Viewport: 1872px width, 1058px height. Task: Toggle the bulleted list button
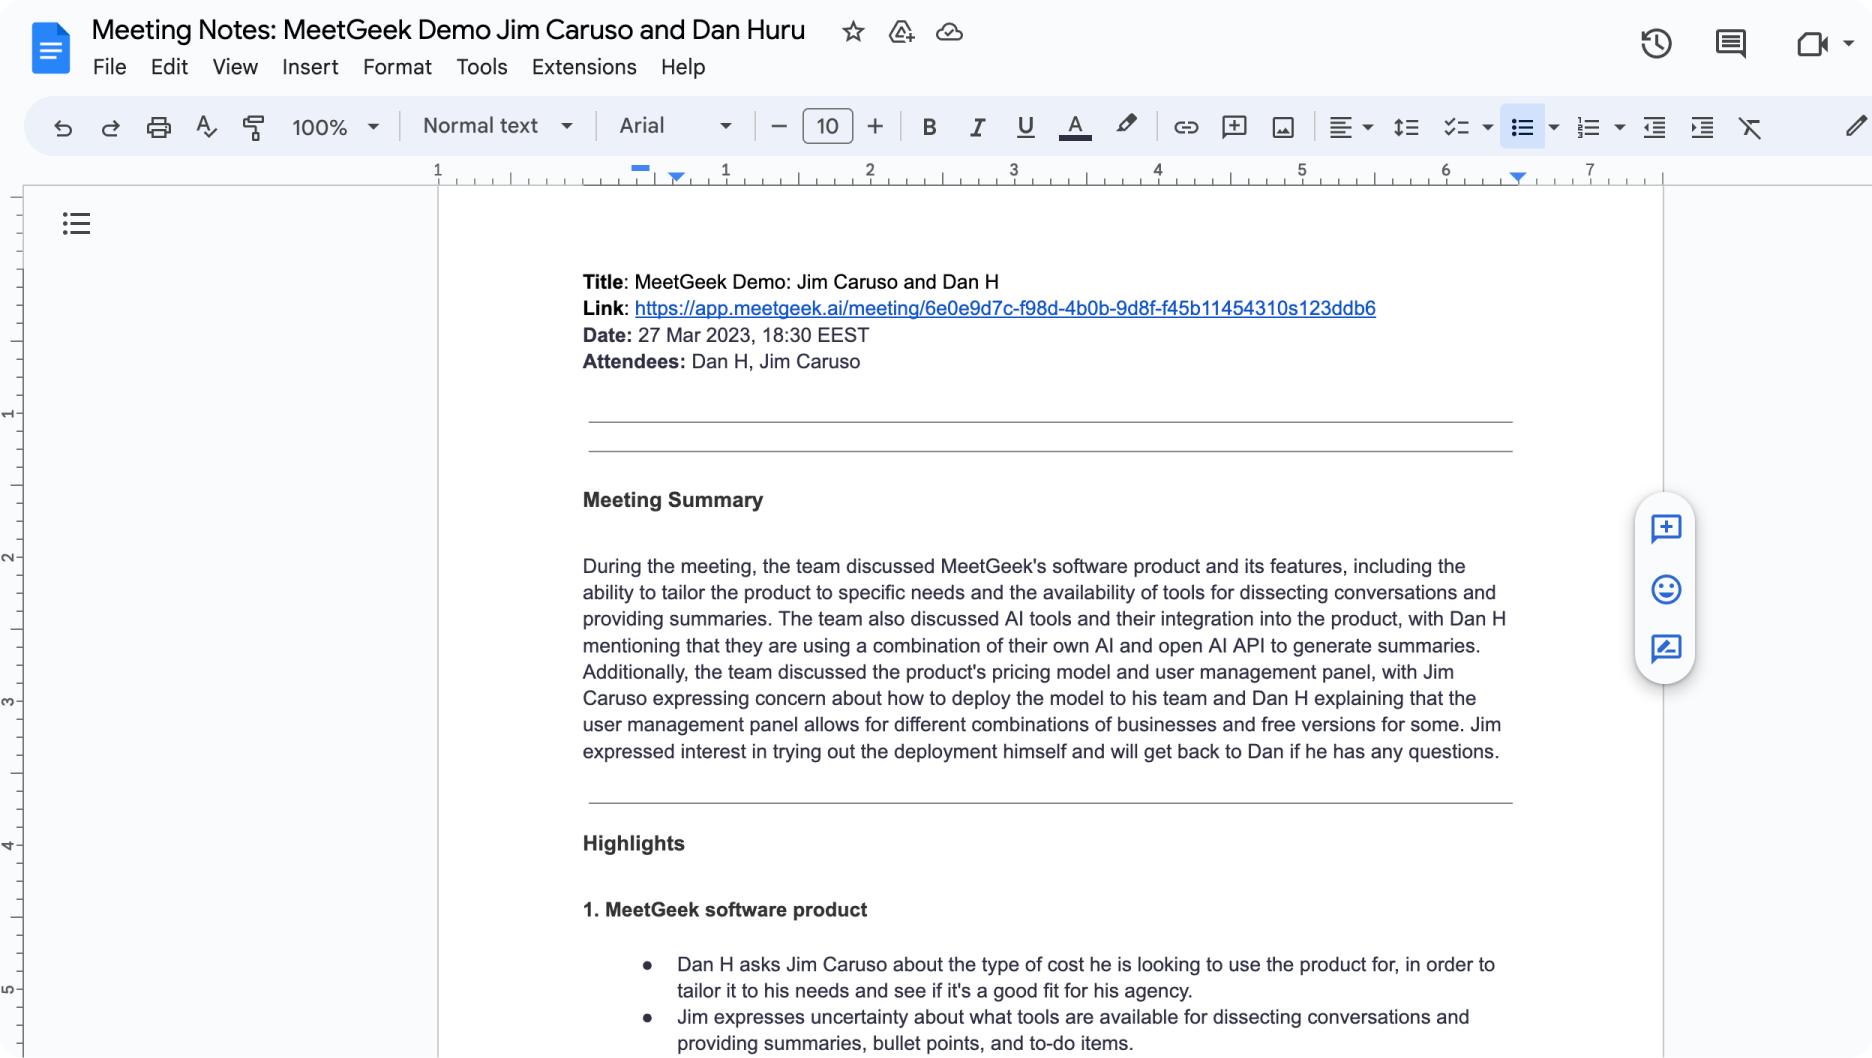(1522, 127)
